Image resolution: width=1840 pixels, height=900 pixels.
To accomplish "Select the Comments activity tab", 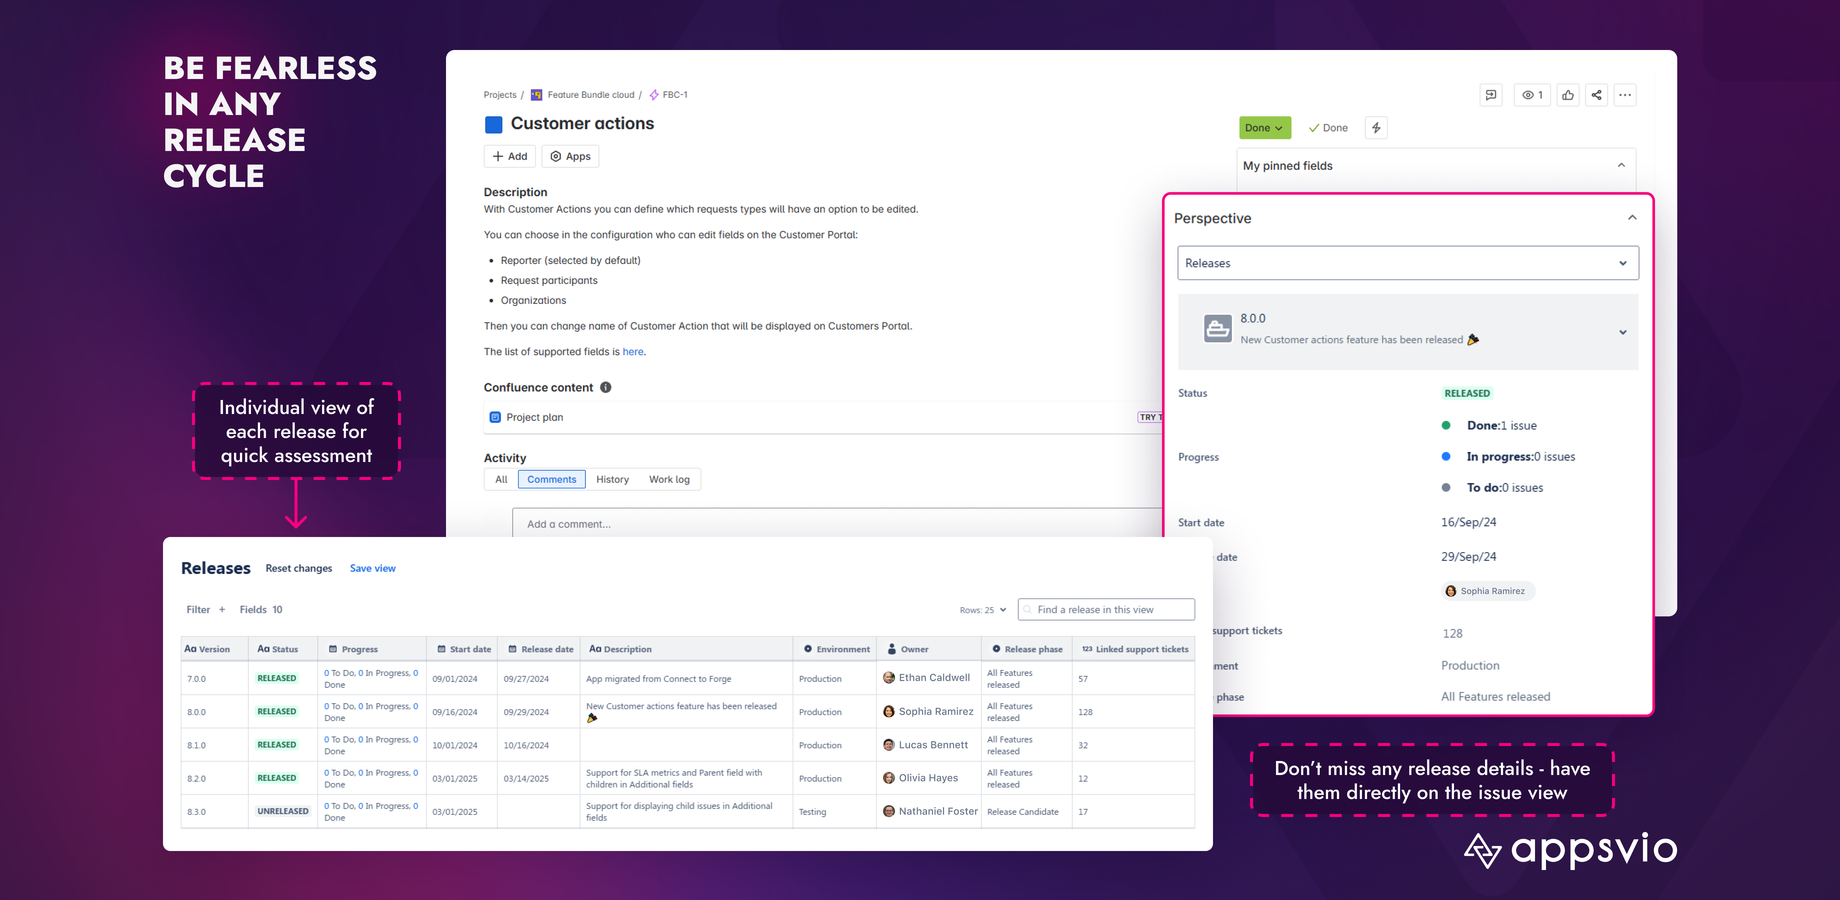I will (x=552, y=479).
